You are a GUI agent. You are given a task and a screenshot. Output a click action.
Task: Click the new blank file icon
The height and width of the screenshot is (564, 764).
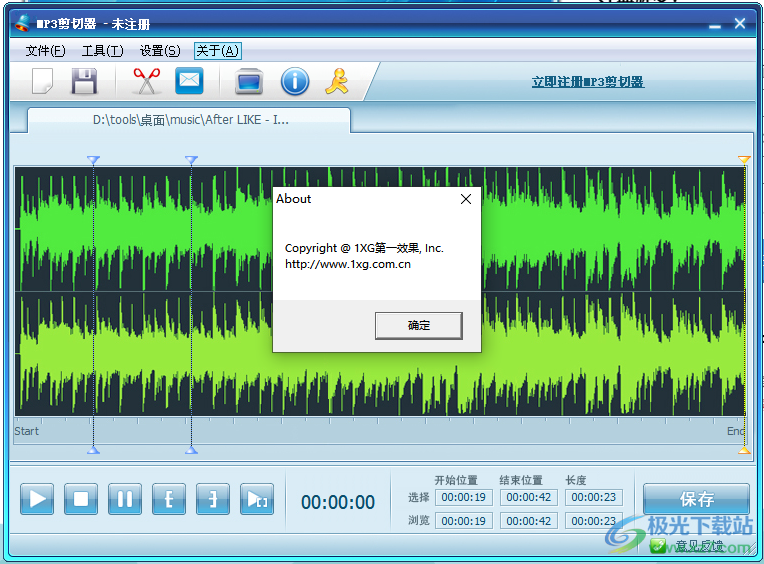[x=42, y=81]
